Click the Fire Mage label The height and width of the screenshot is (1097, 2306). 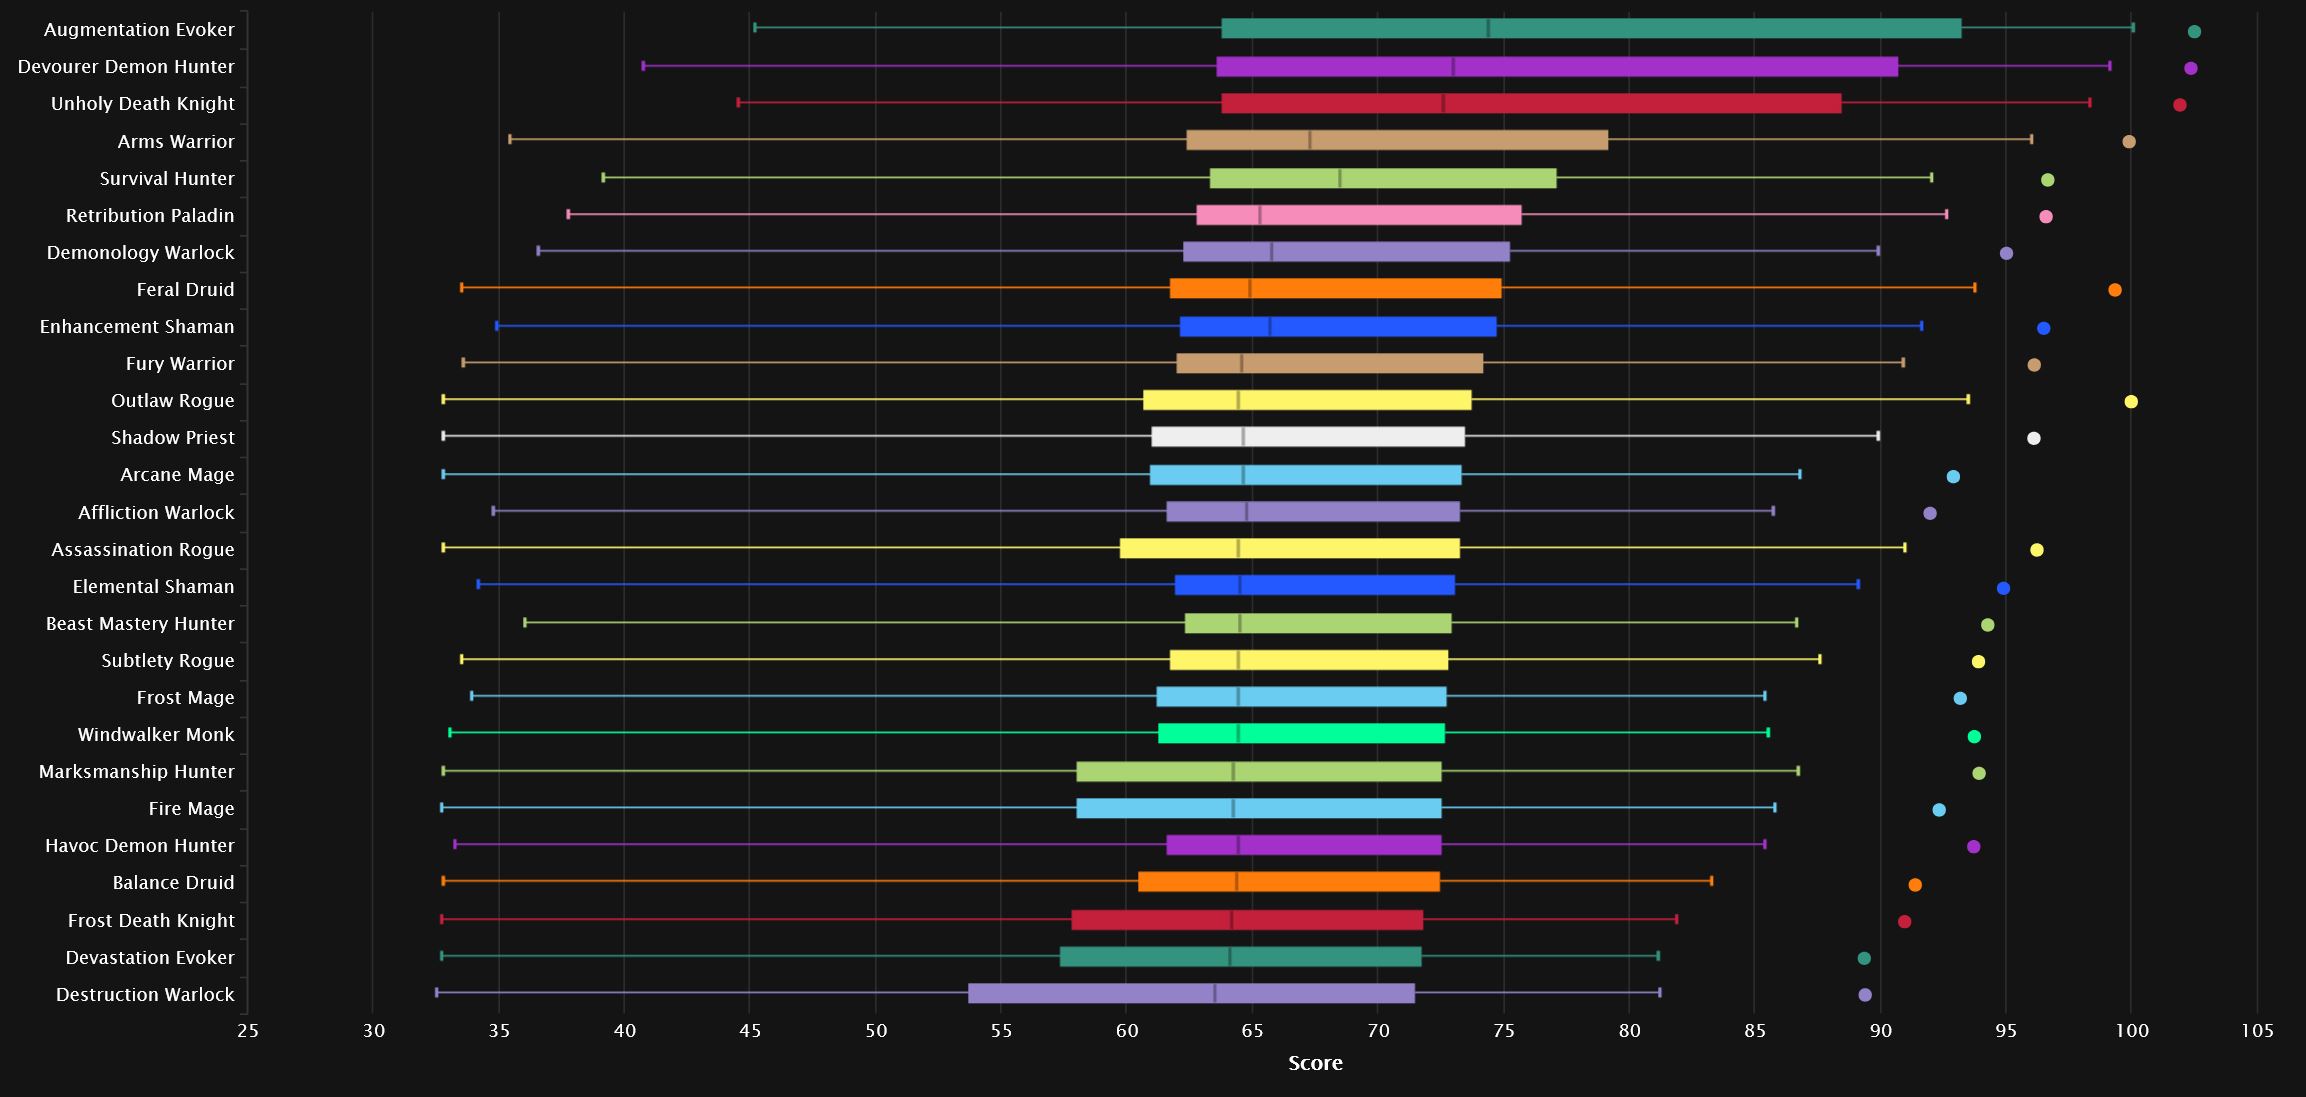191,809
